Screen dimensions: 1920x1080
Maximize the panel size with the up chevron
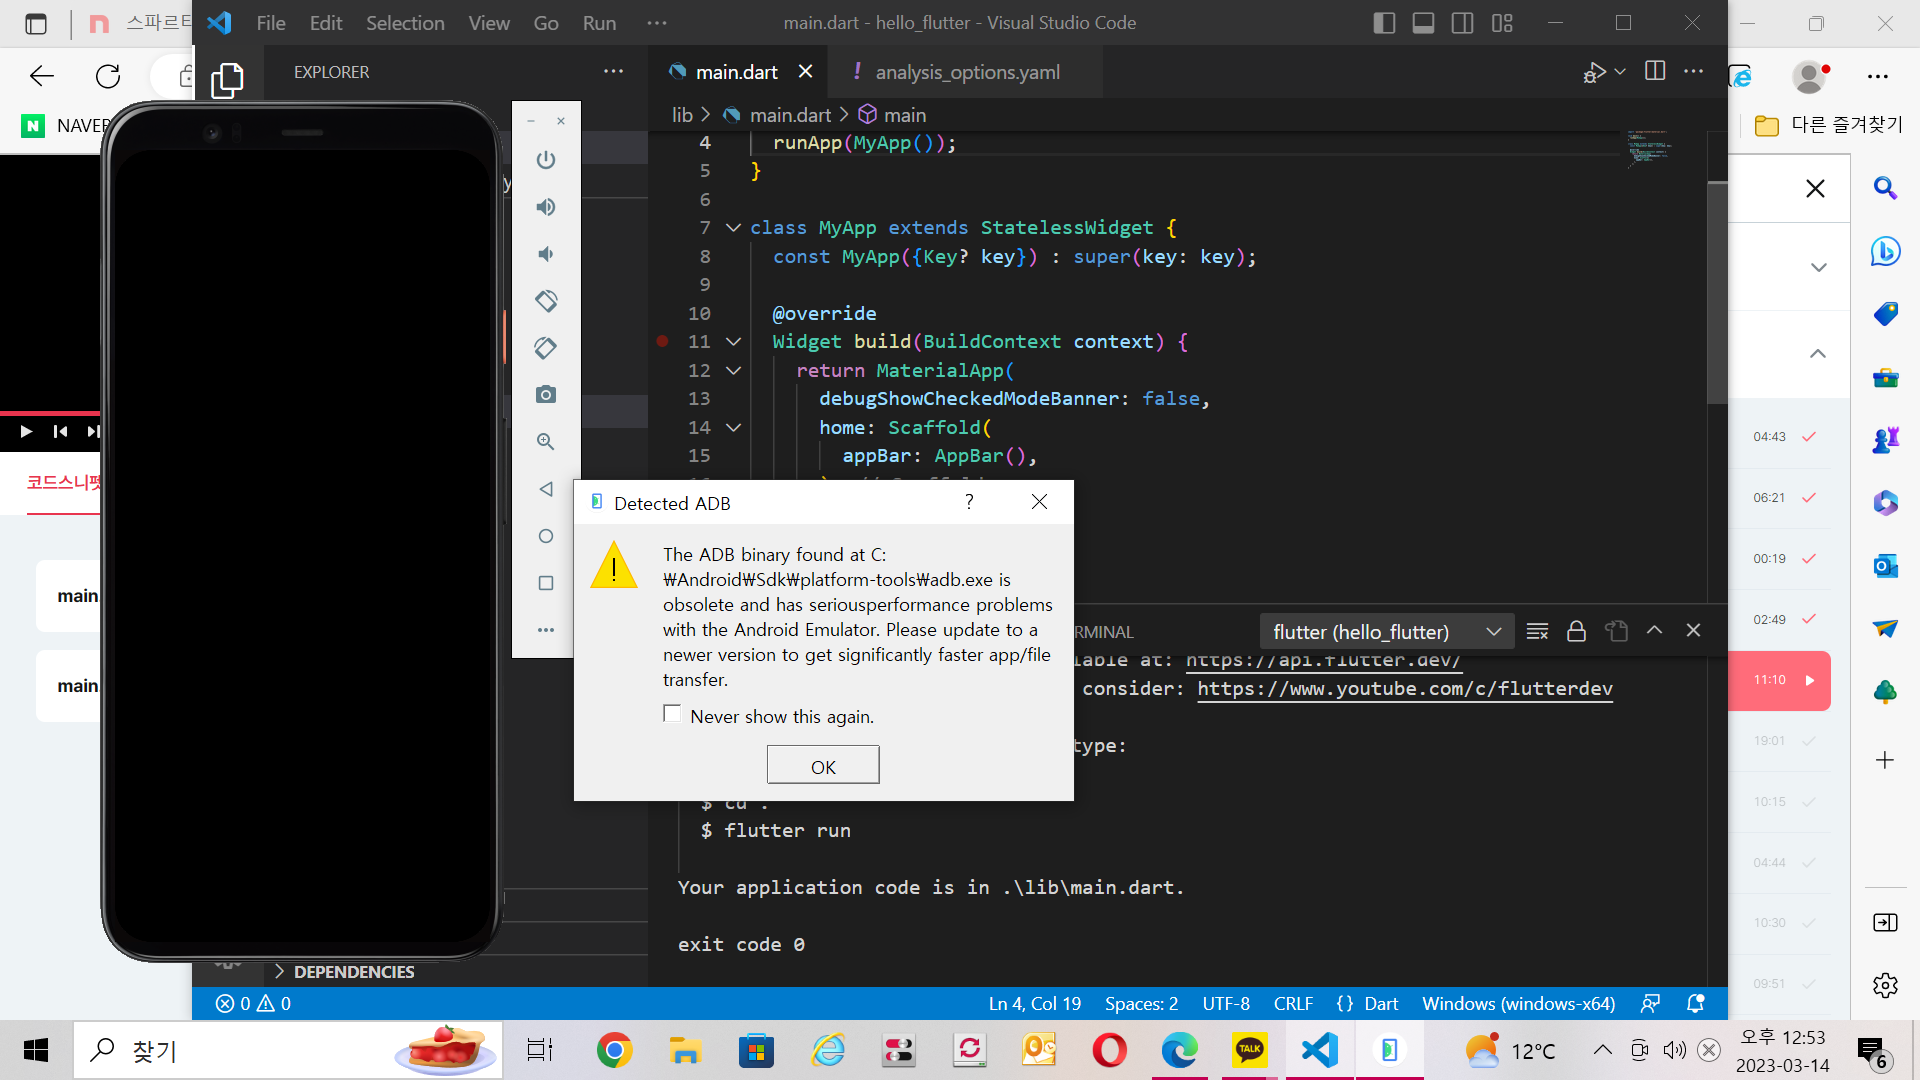pos(1655,631)
